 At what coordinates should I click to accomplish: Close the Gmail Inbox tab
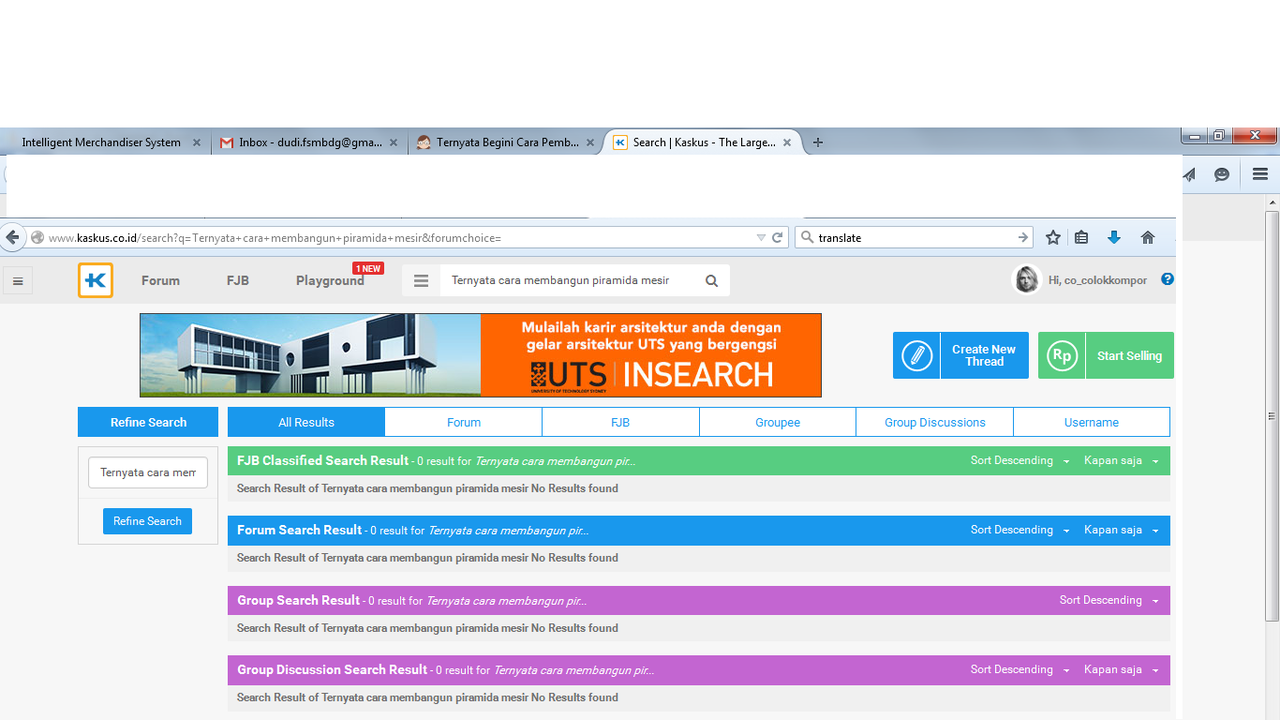point(394,143)
